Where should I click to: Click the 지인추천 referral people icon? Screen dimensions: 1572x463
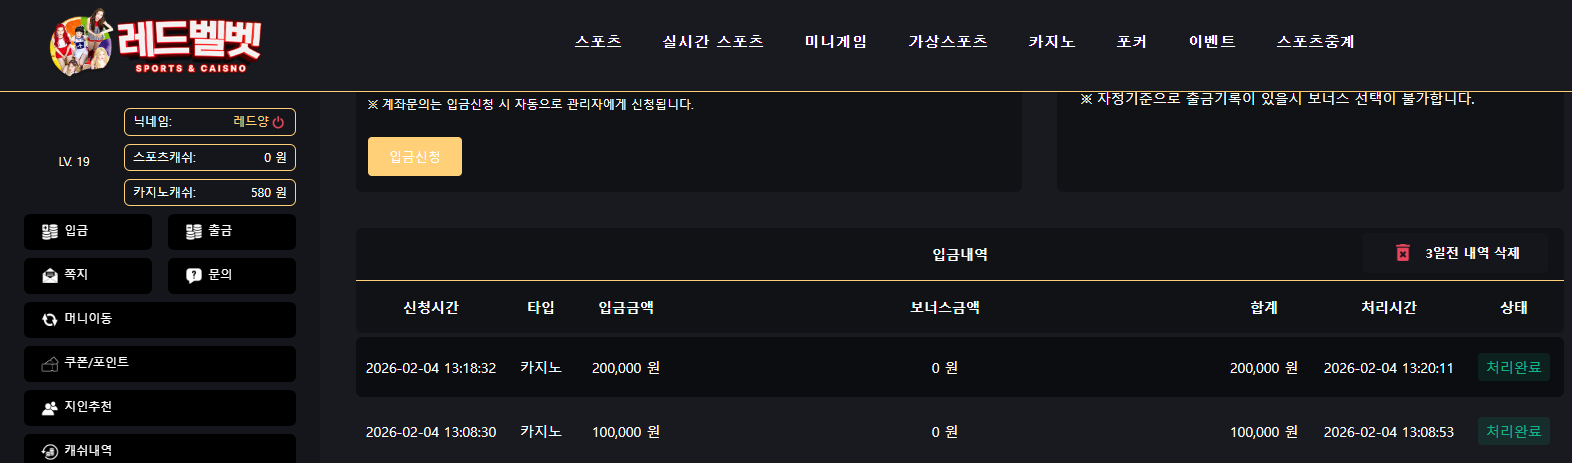50,407
